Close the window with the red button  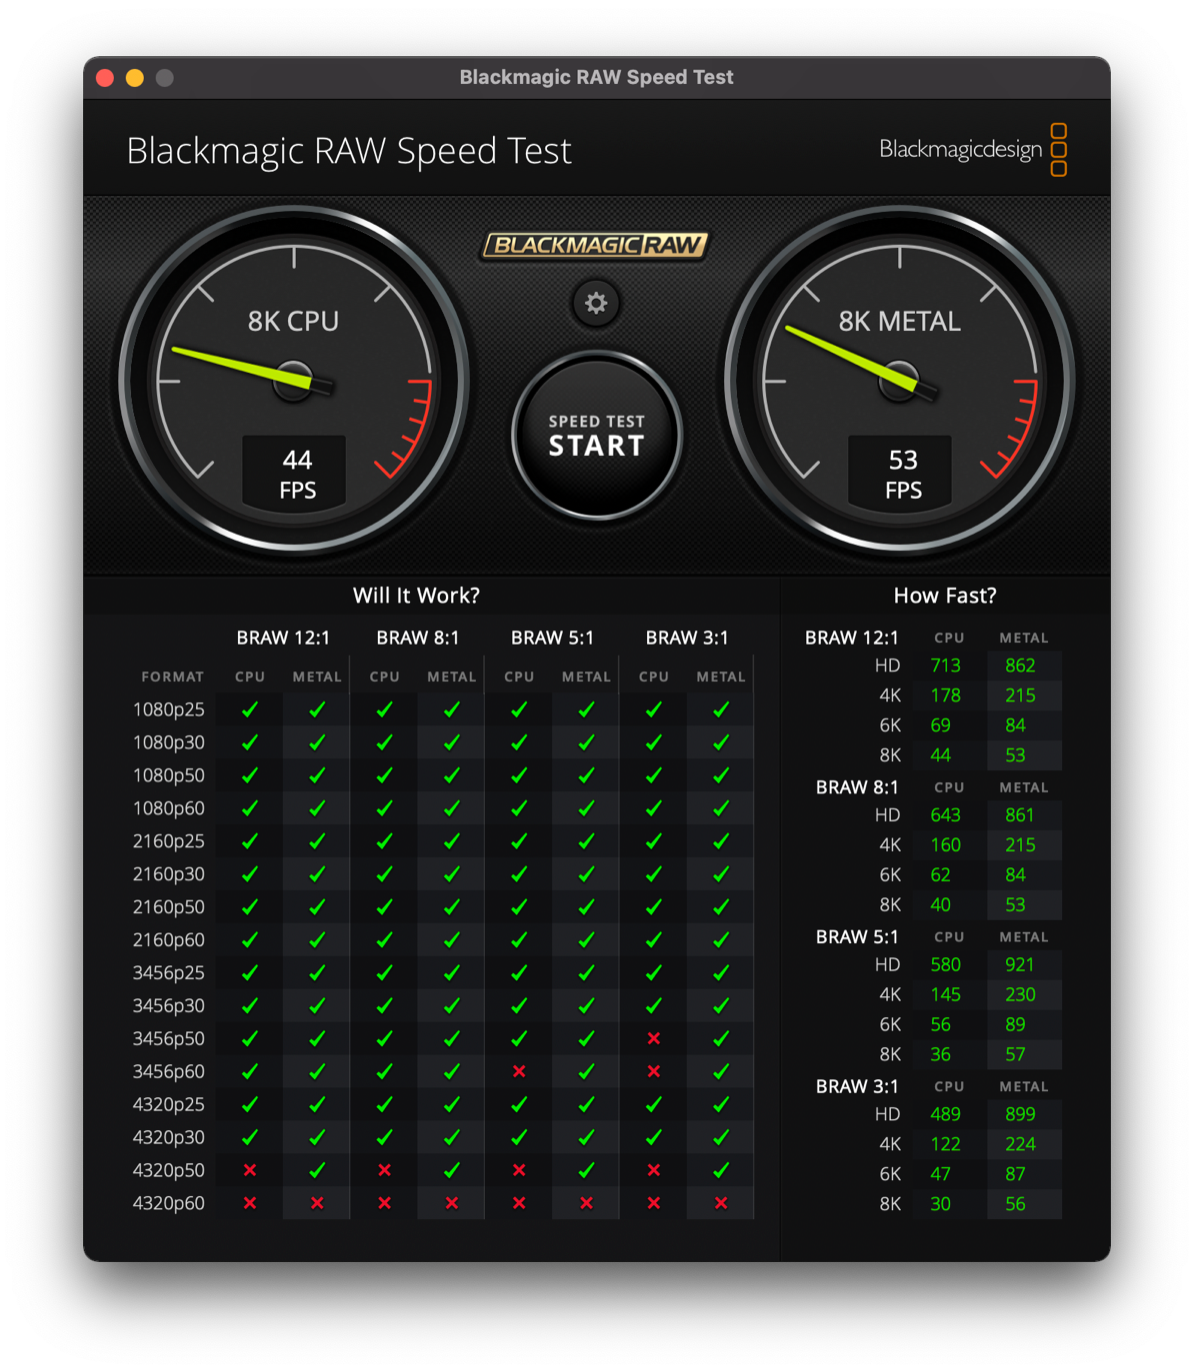[x=105, y=78]
